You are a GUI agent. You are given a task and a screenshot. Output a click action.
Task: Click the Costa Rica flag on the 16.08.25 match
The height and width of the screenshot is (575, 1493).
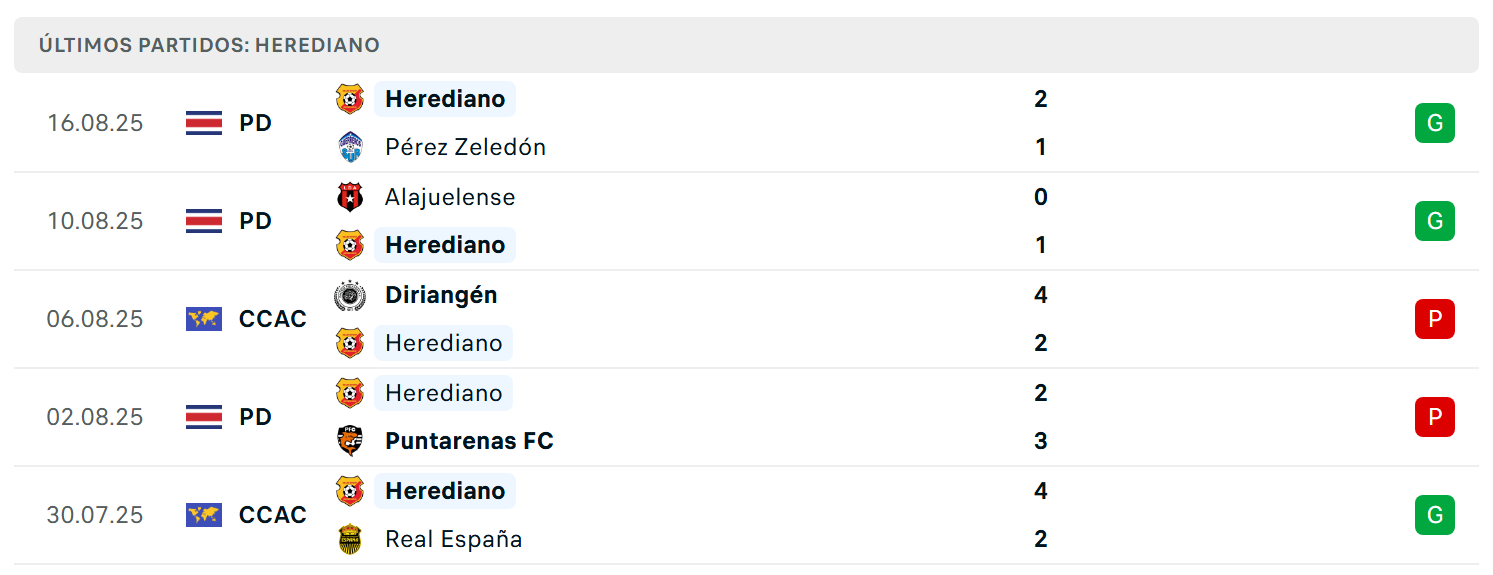tap(204, 123)
